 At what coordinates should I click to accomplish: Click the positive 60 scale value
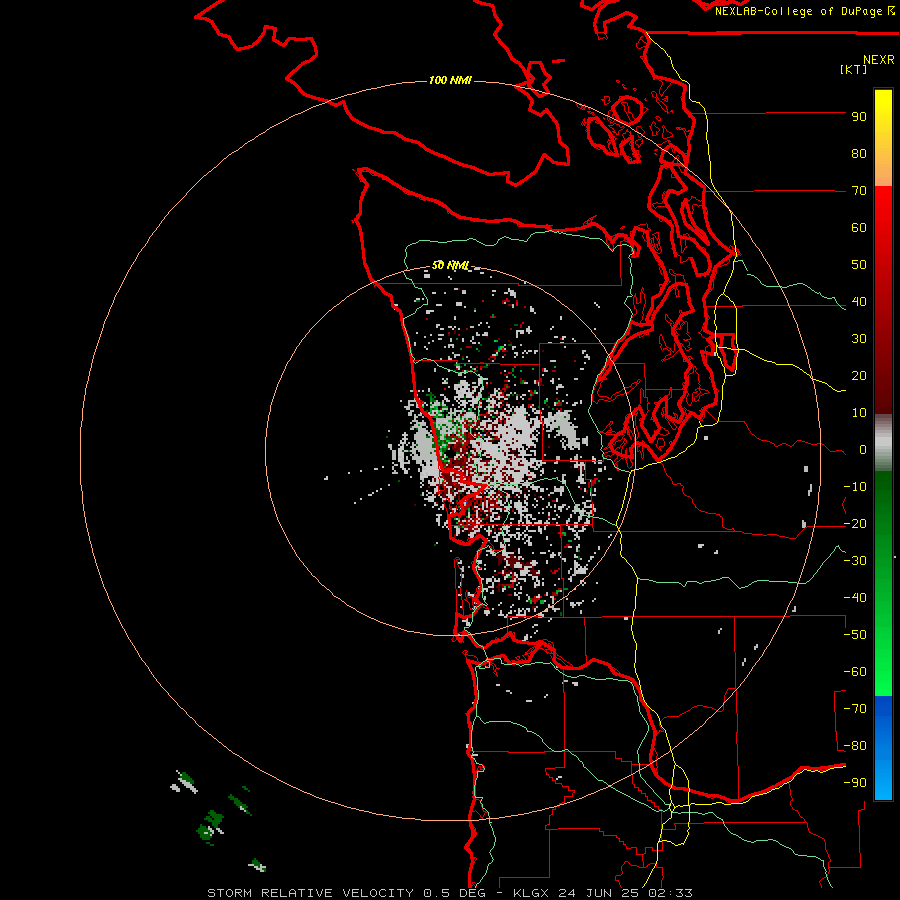pos(859,228)
